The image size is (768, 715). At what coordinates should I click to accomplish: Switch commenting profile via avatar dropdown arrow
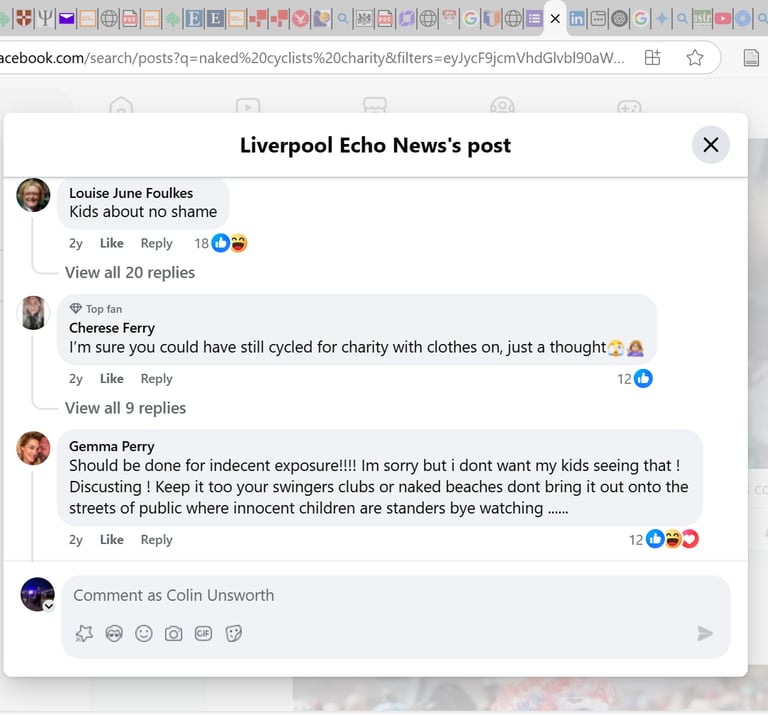tap(49, 606)
